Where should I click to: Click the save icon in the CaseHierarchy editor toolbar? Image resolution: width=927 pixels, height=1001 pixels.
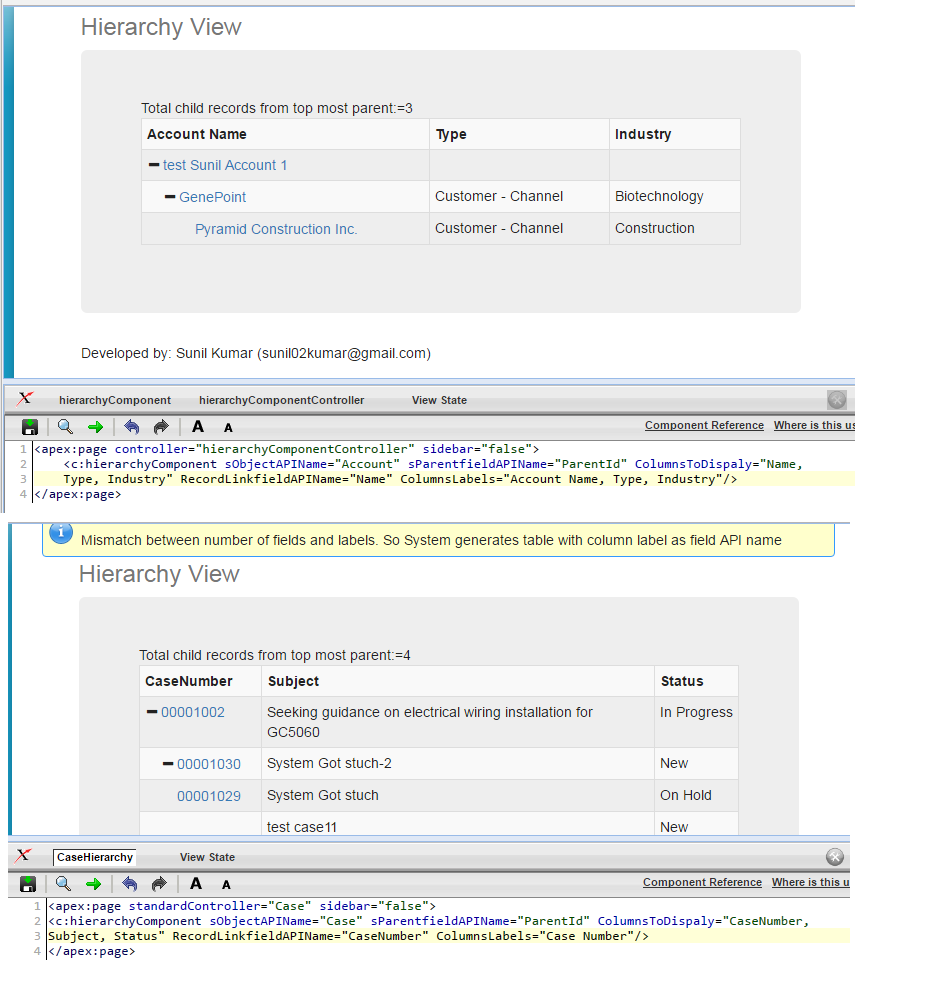point(28,883)
